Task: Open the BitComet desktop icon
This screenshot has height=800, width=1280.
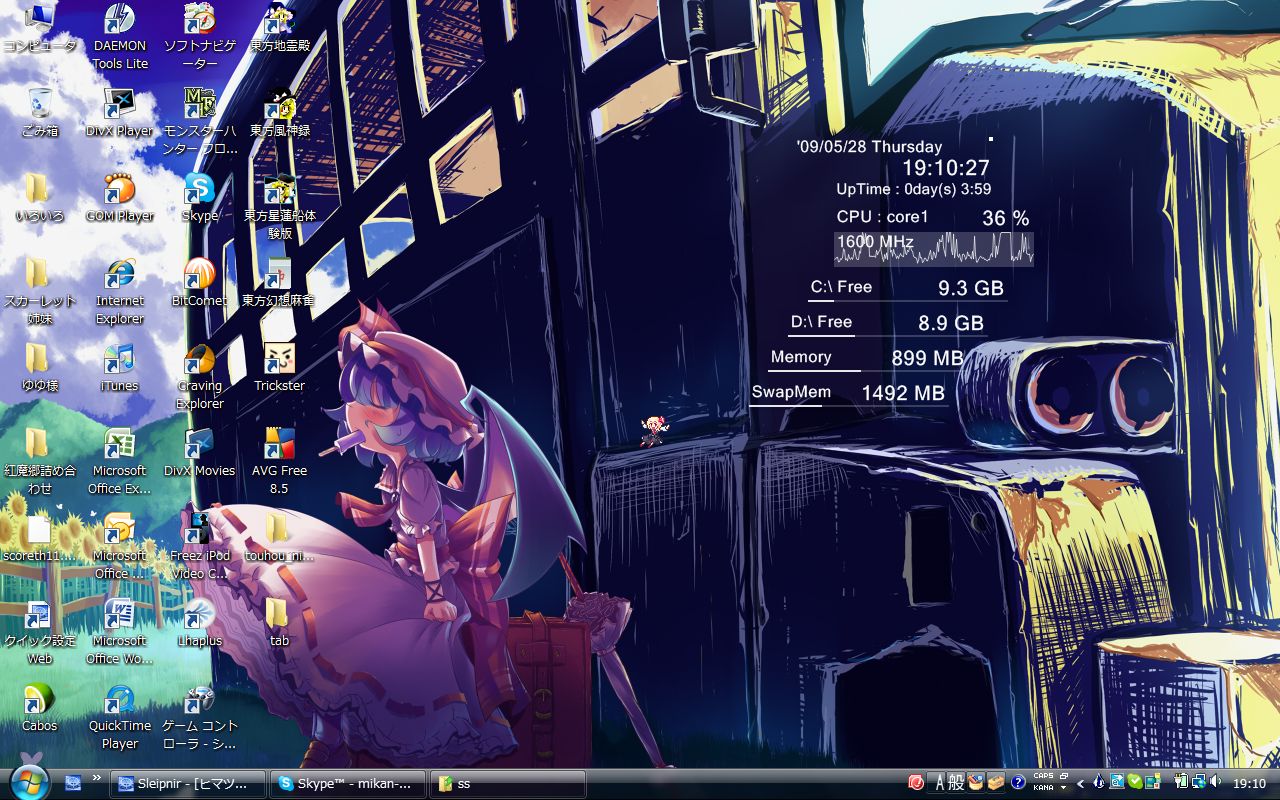Action: (x=200, y=283)
